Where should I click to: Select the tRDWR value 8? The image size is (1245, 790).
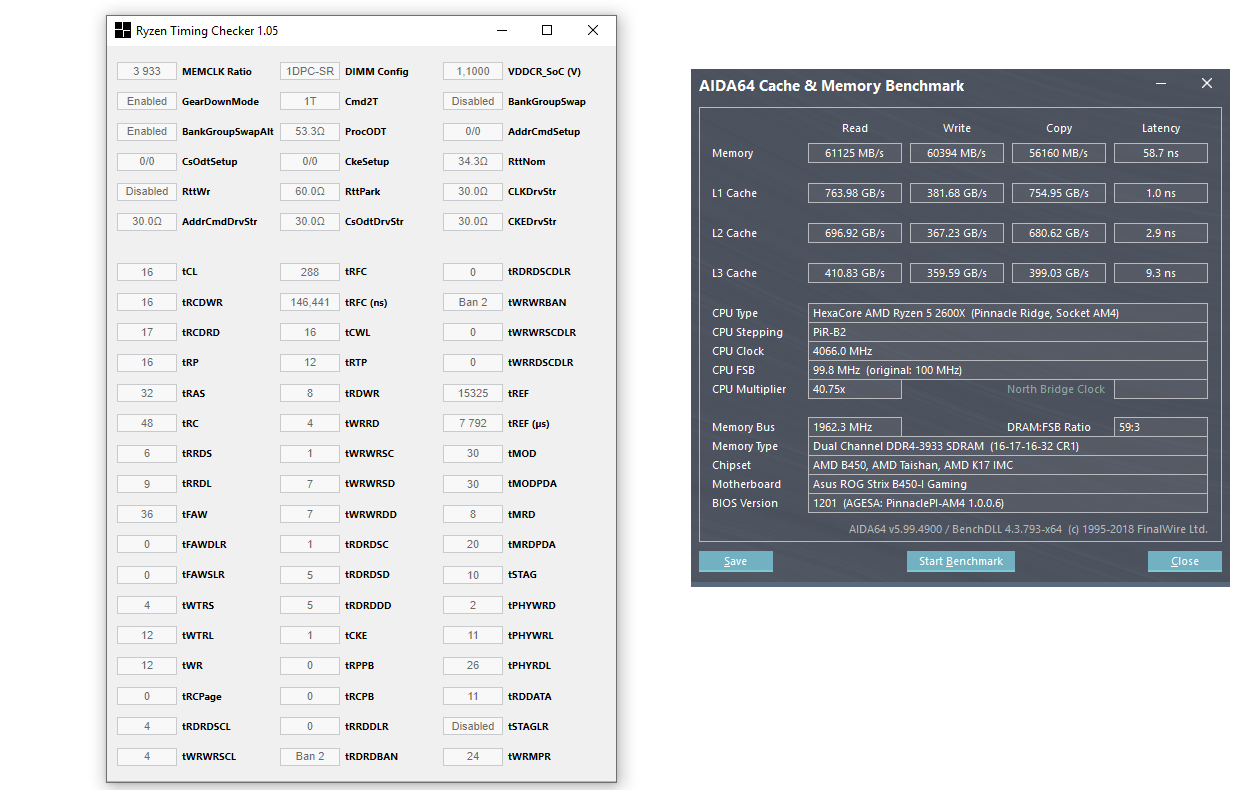(310, 393)
